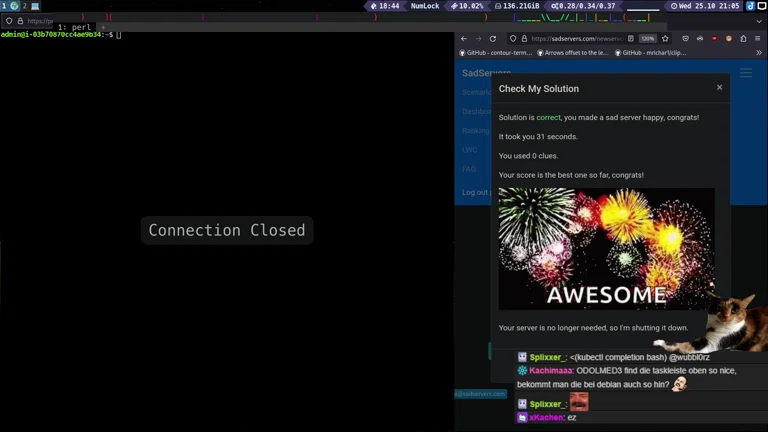Screen dimensions: 768x432
Task: Click the white display tray icon
Action: tap(762, 6)
